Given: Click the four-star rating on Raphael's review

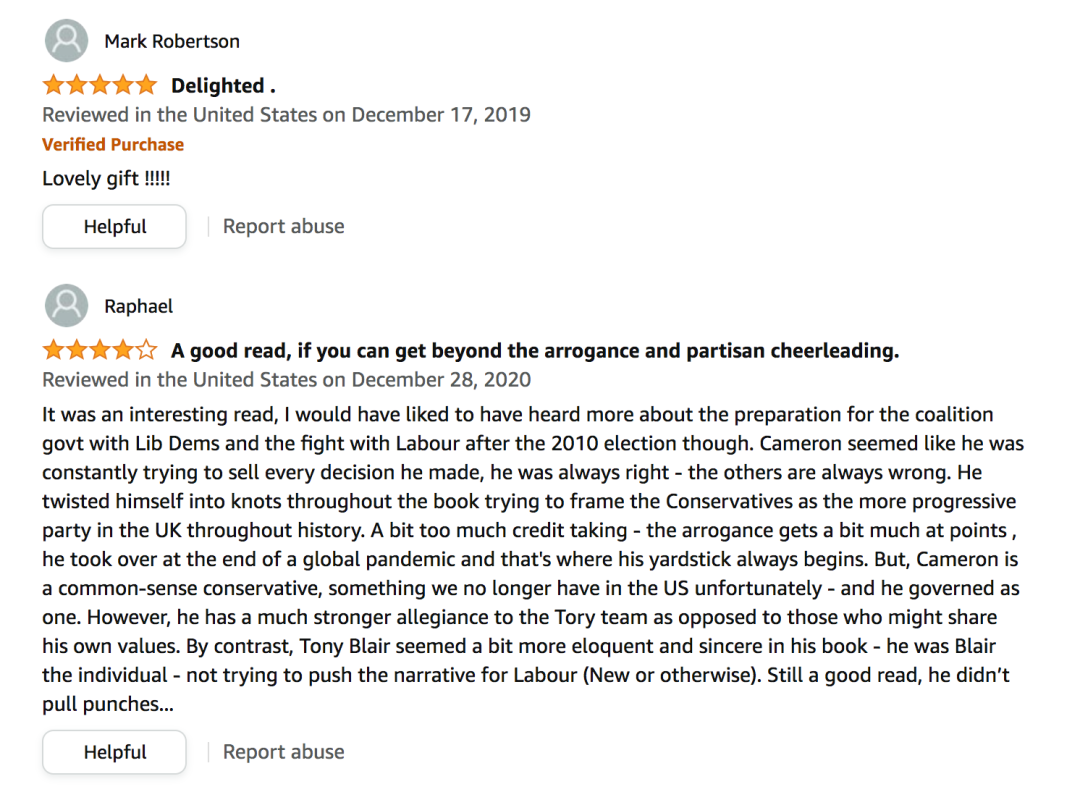Looking at the screenshot, I should click(x=100, y=350).
